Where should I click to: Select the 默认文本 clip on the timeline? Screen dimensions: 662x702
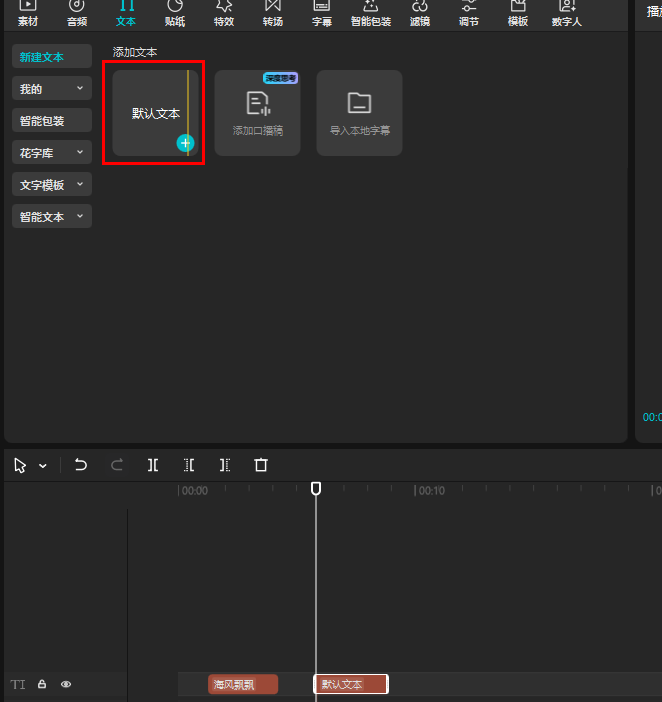click(351, 684)
